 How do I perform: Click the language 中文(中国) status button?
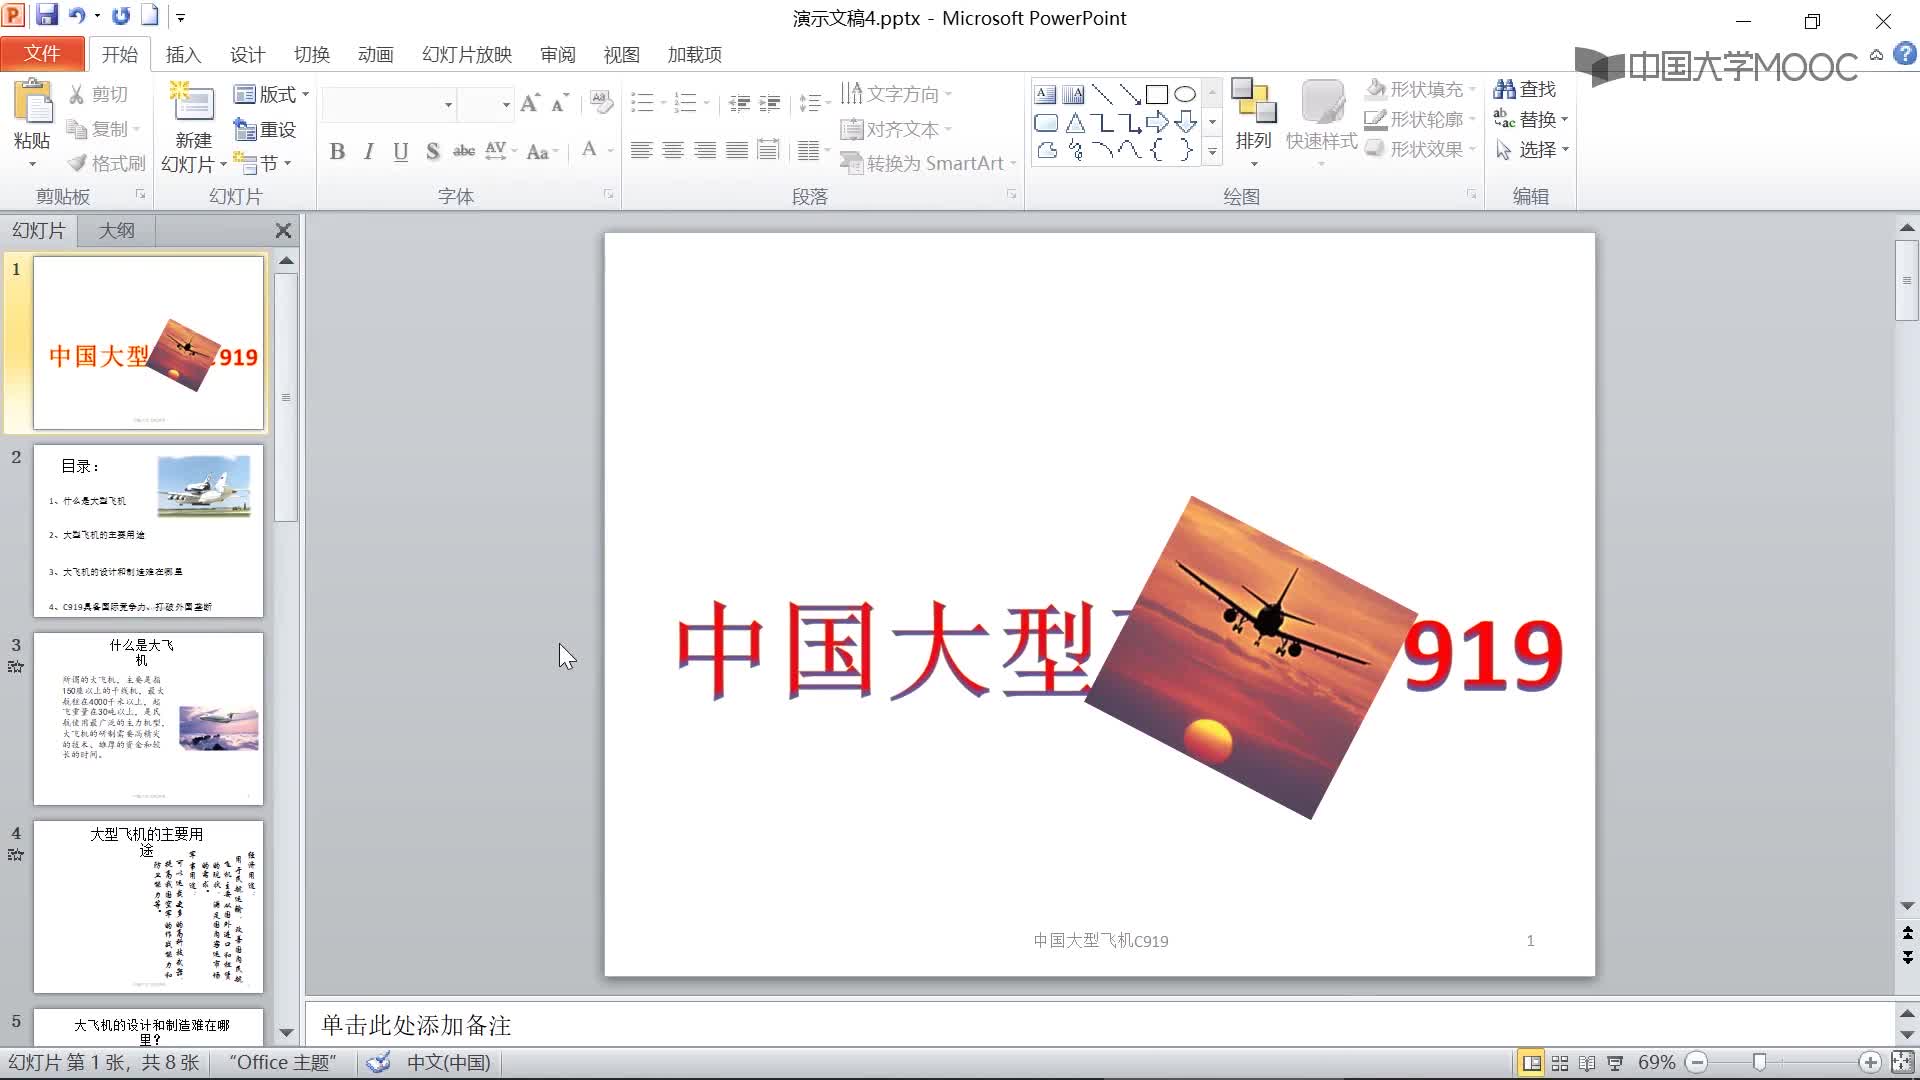[x=449, y=1062]
